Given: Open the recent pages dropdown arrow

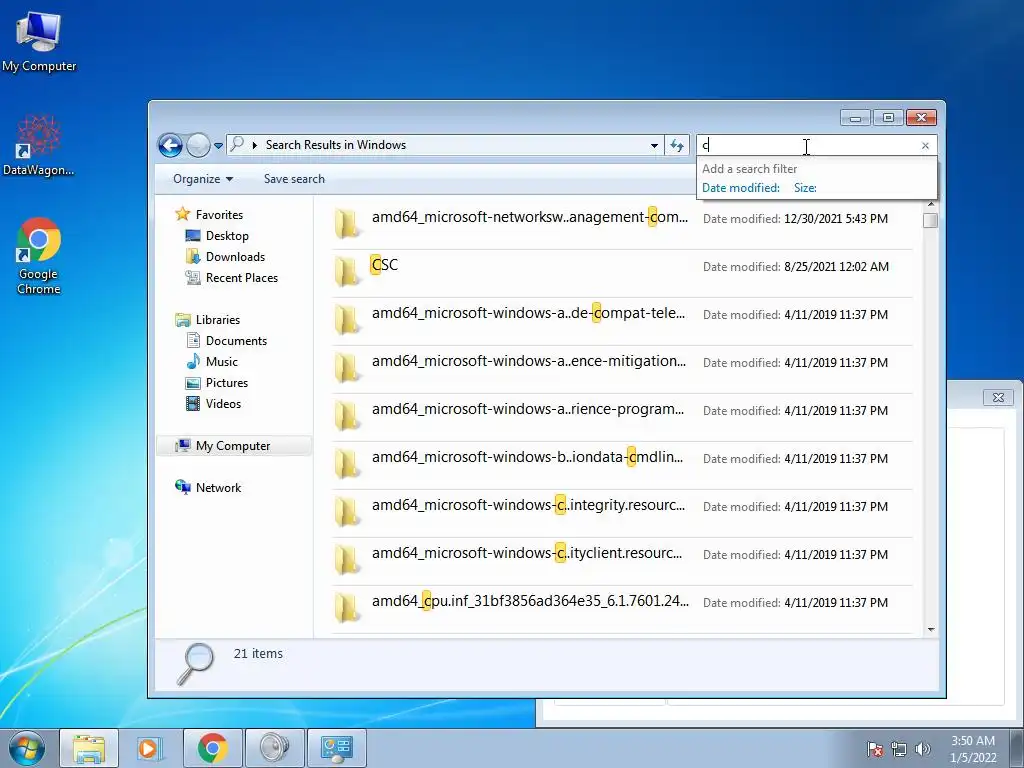Looking at the screenshot, I should tap(218, 146).
